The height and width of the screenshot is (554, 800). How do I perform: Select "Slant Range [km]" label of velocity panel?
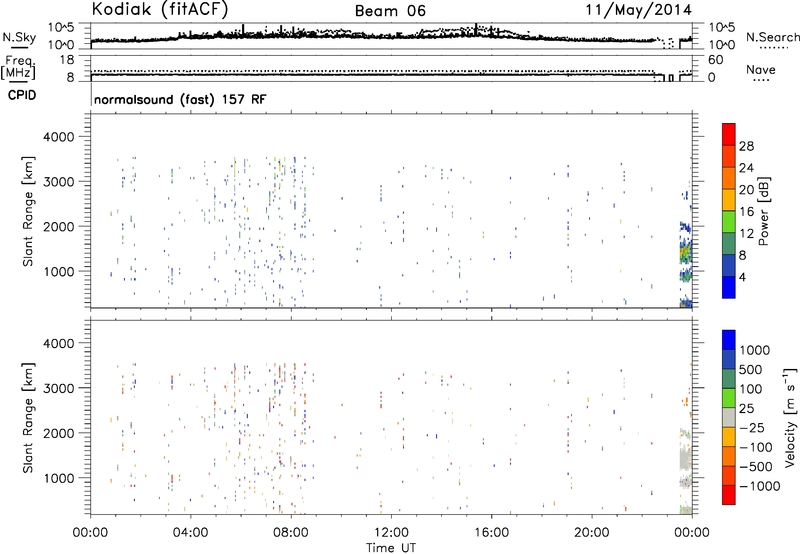tap(28, 418)
